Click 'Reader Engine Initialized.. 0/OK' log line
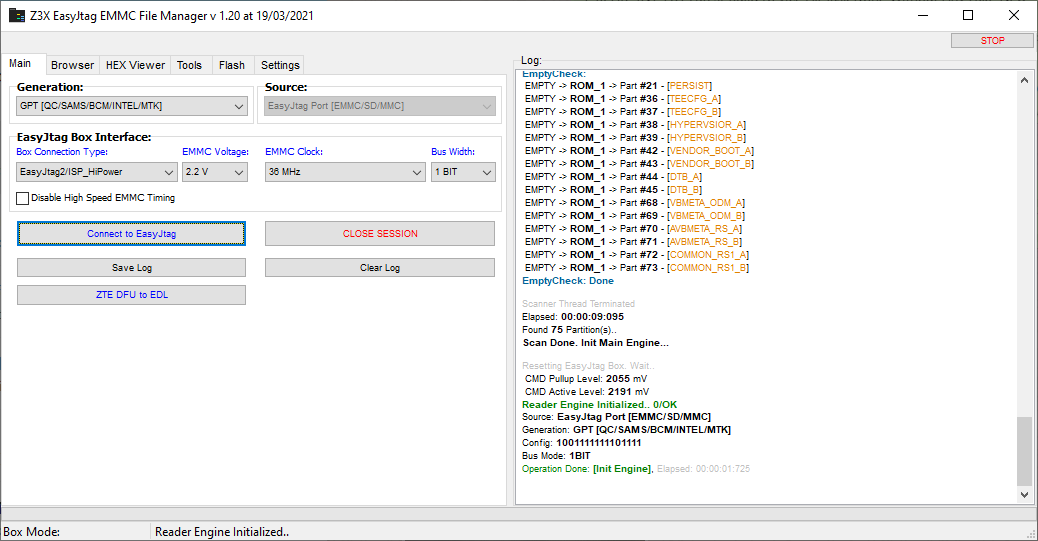1038x541 pixels. tap(599, 405)
